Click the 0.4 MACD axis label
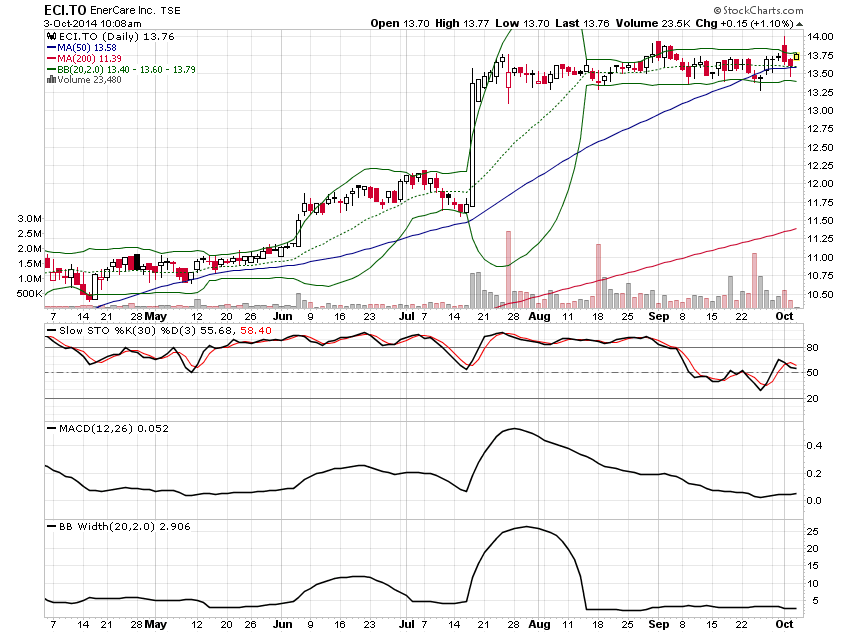The width and height of the screenshot is (850, 633). [x=815, y=445]
